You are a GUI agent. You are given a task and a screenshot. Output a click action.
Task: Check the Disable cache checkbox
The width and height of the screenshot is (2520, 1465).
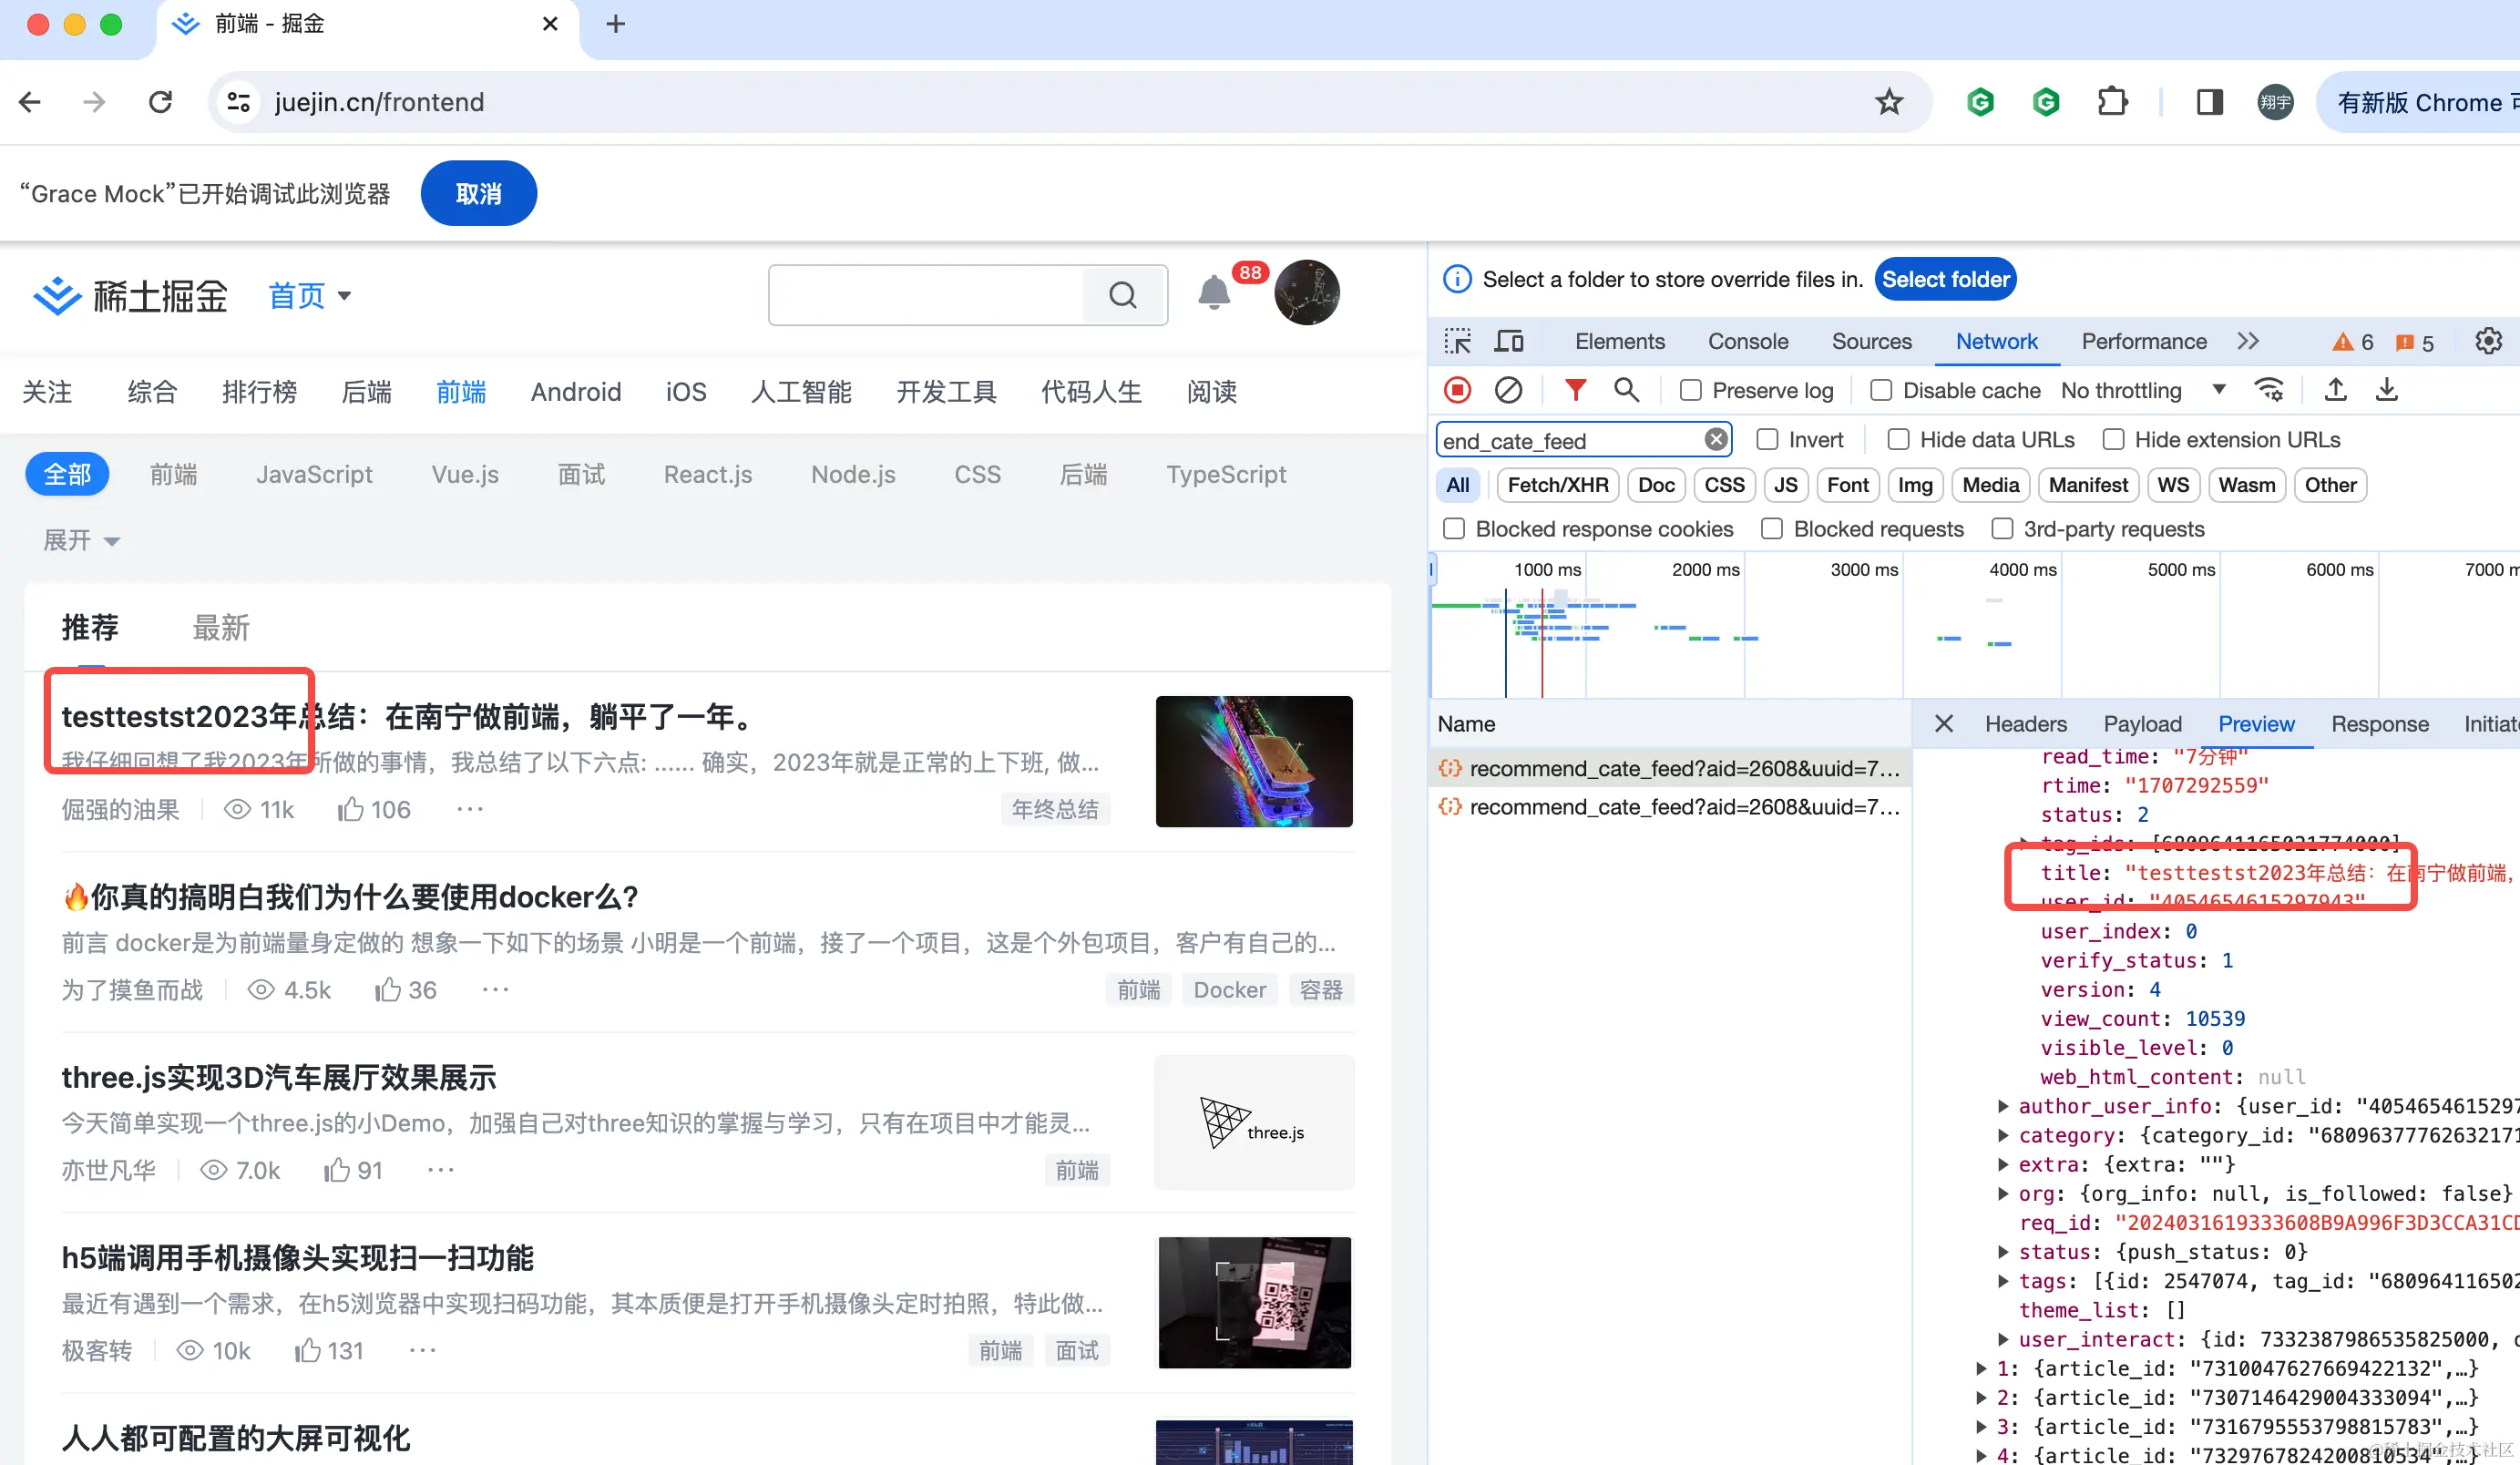click(1881, 390)
